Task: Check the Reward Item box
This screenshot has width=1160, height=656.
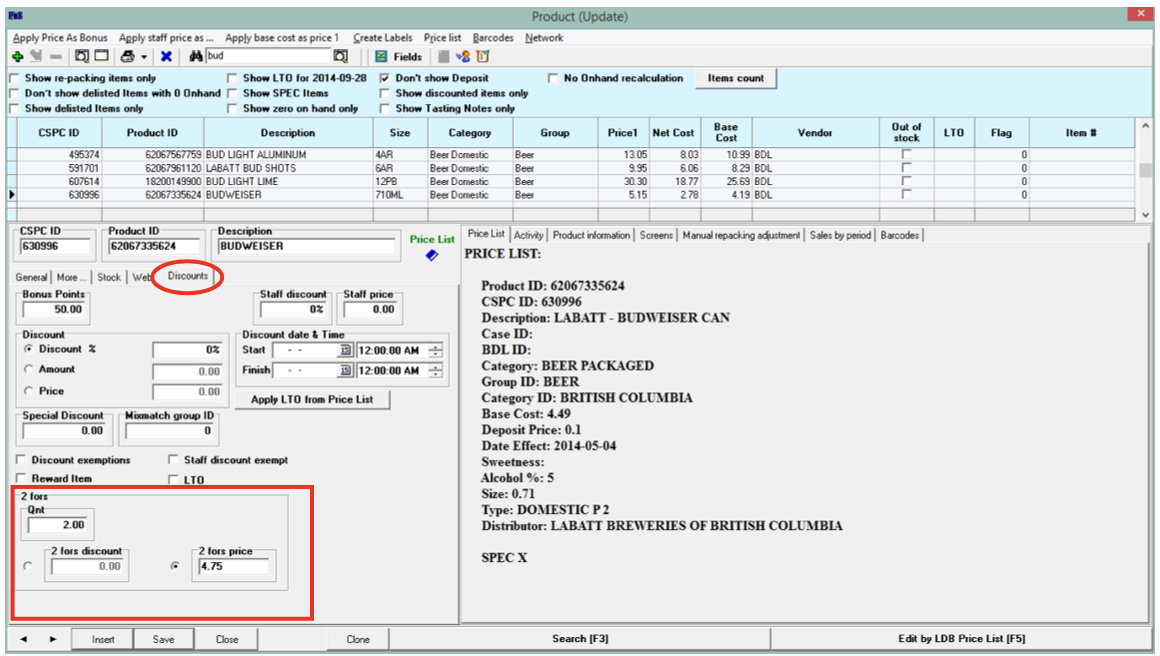Action: (21, 479)
